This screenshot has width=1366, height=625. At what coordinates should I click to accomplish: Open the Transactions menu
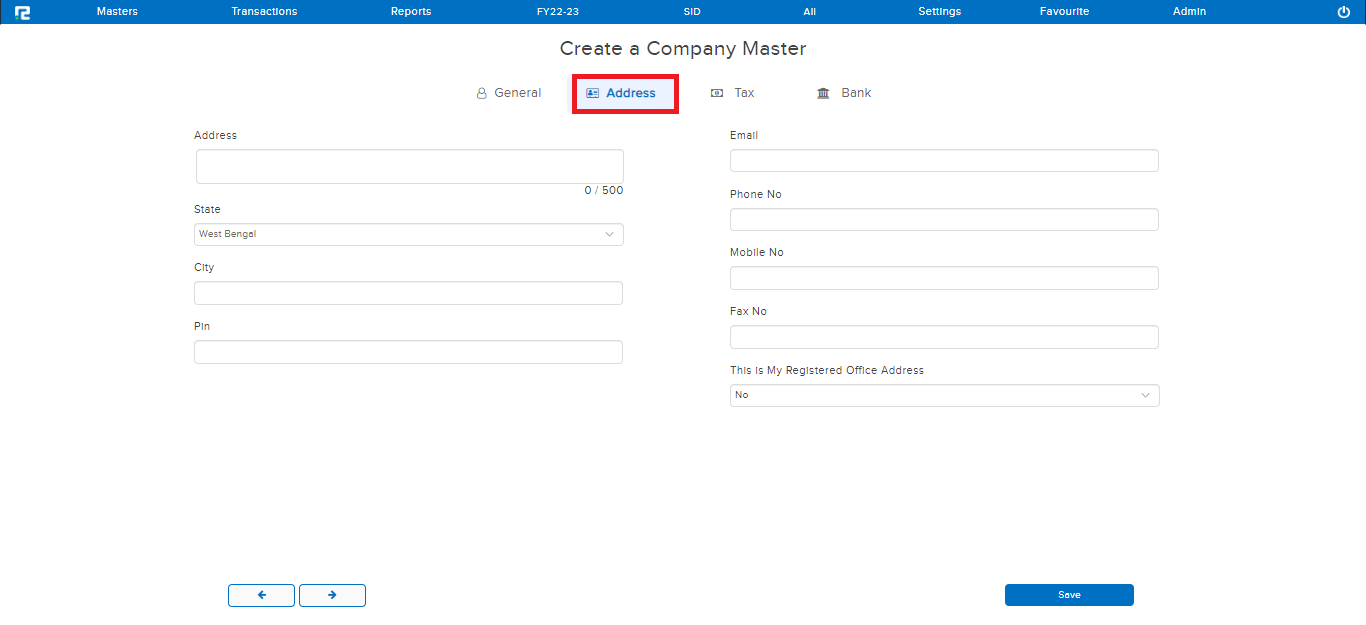(x=264, y=12)
